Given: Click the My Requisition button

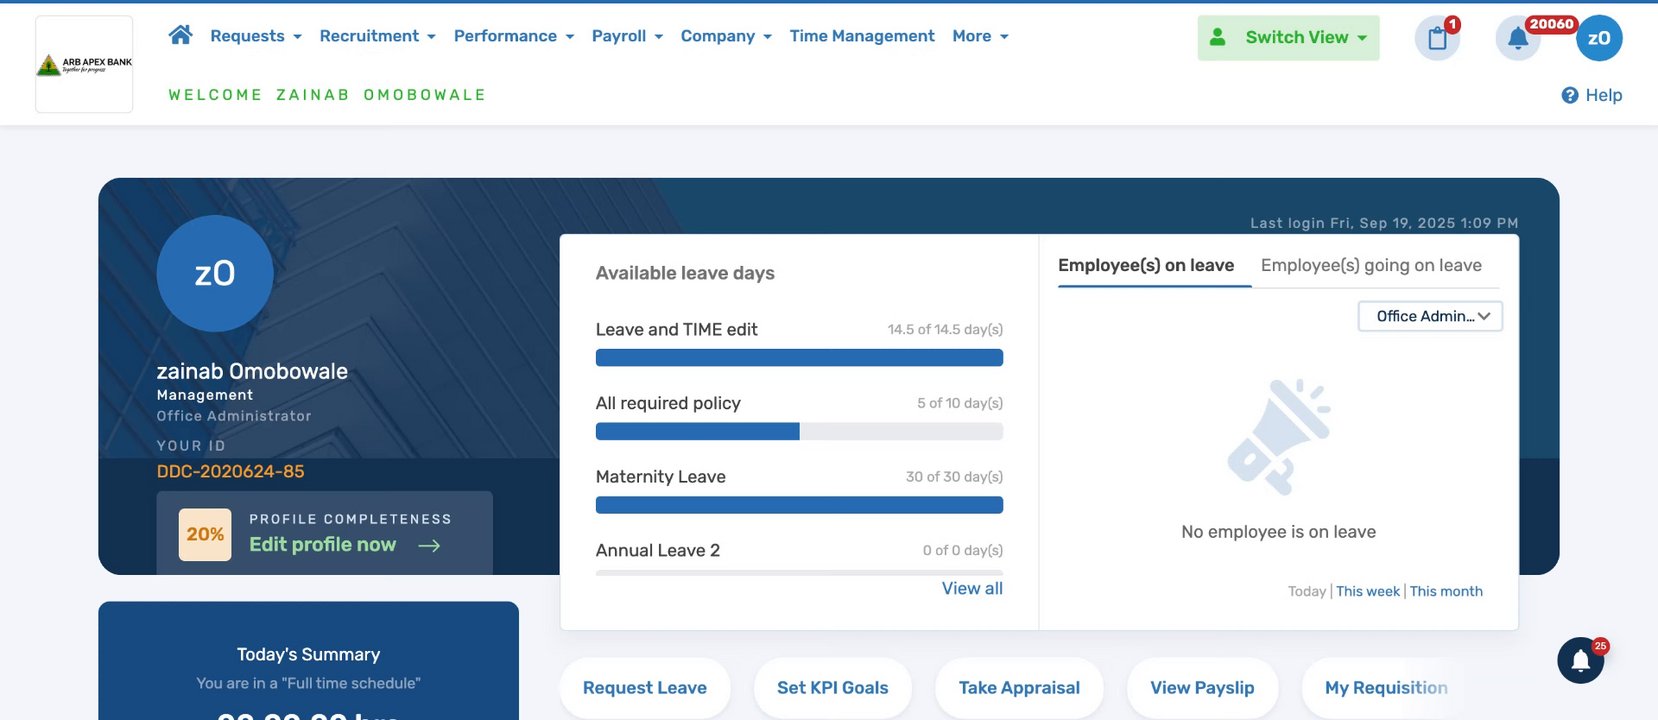Looking at the screenshot, I should [1386, 688].
